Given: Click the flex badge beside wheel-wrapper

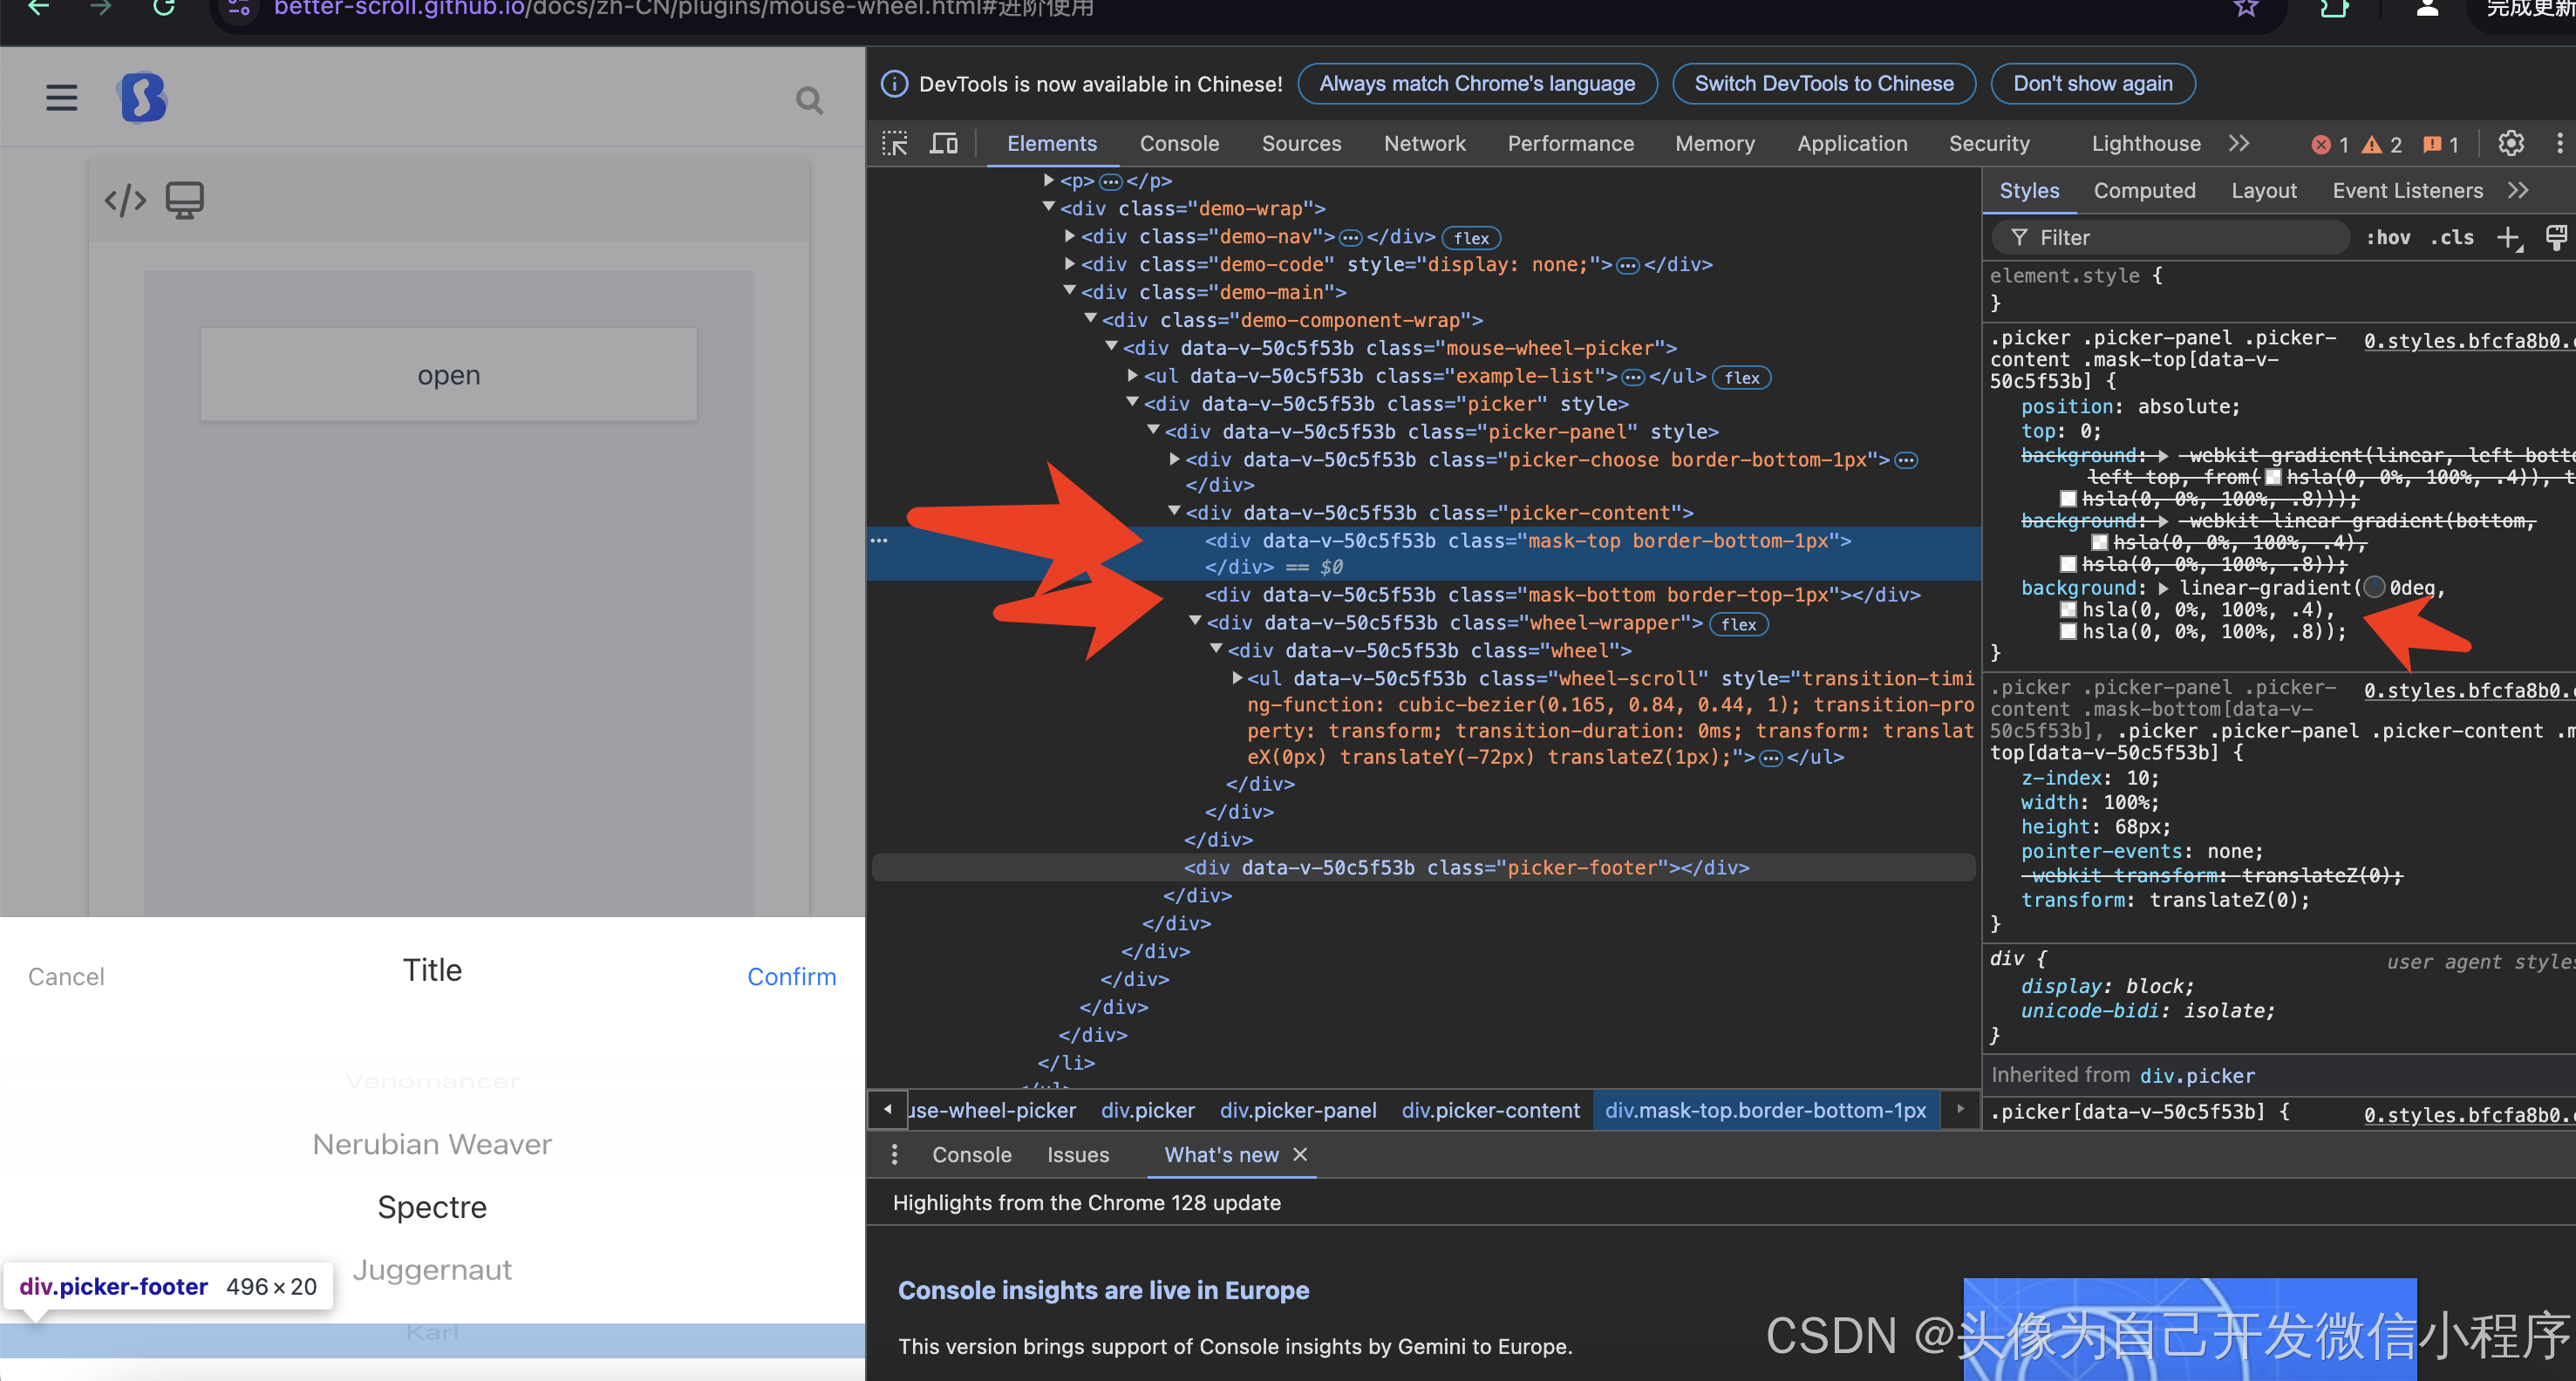Looking at the screenshot, I should click(x=1738, y=624).
